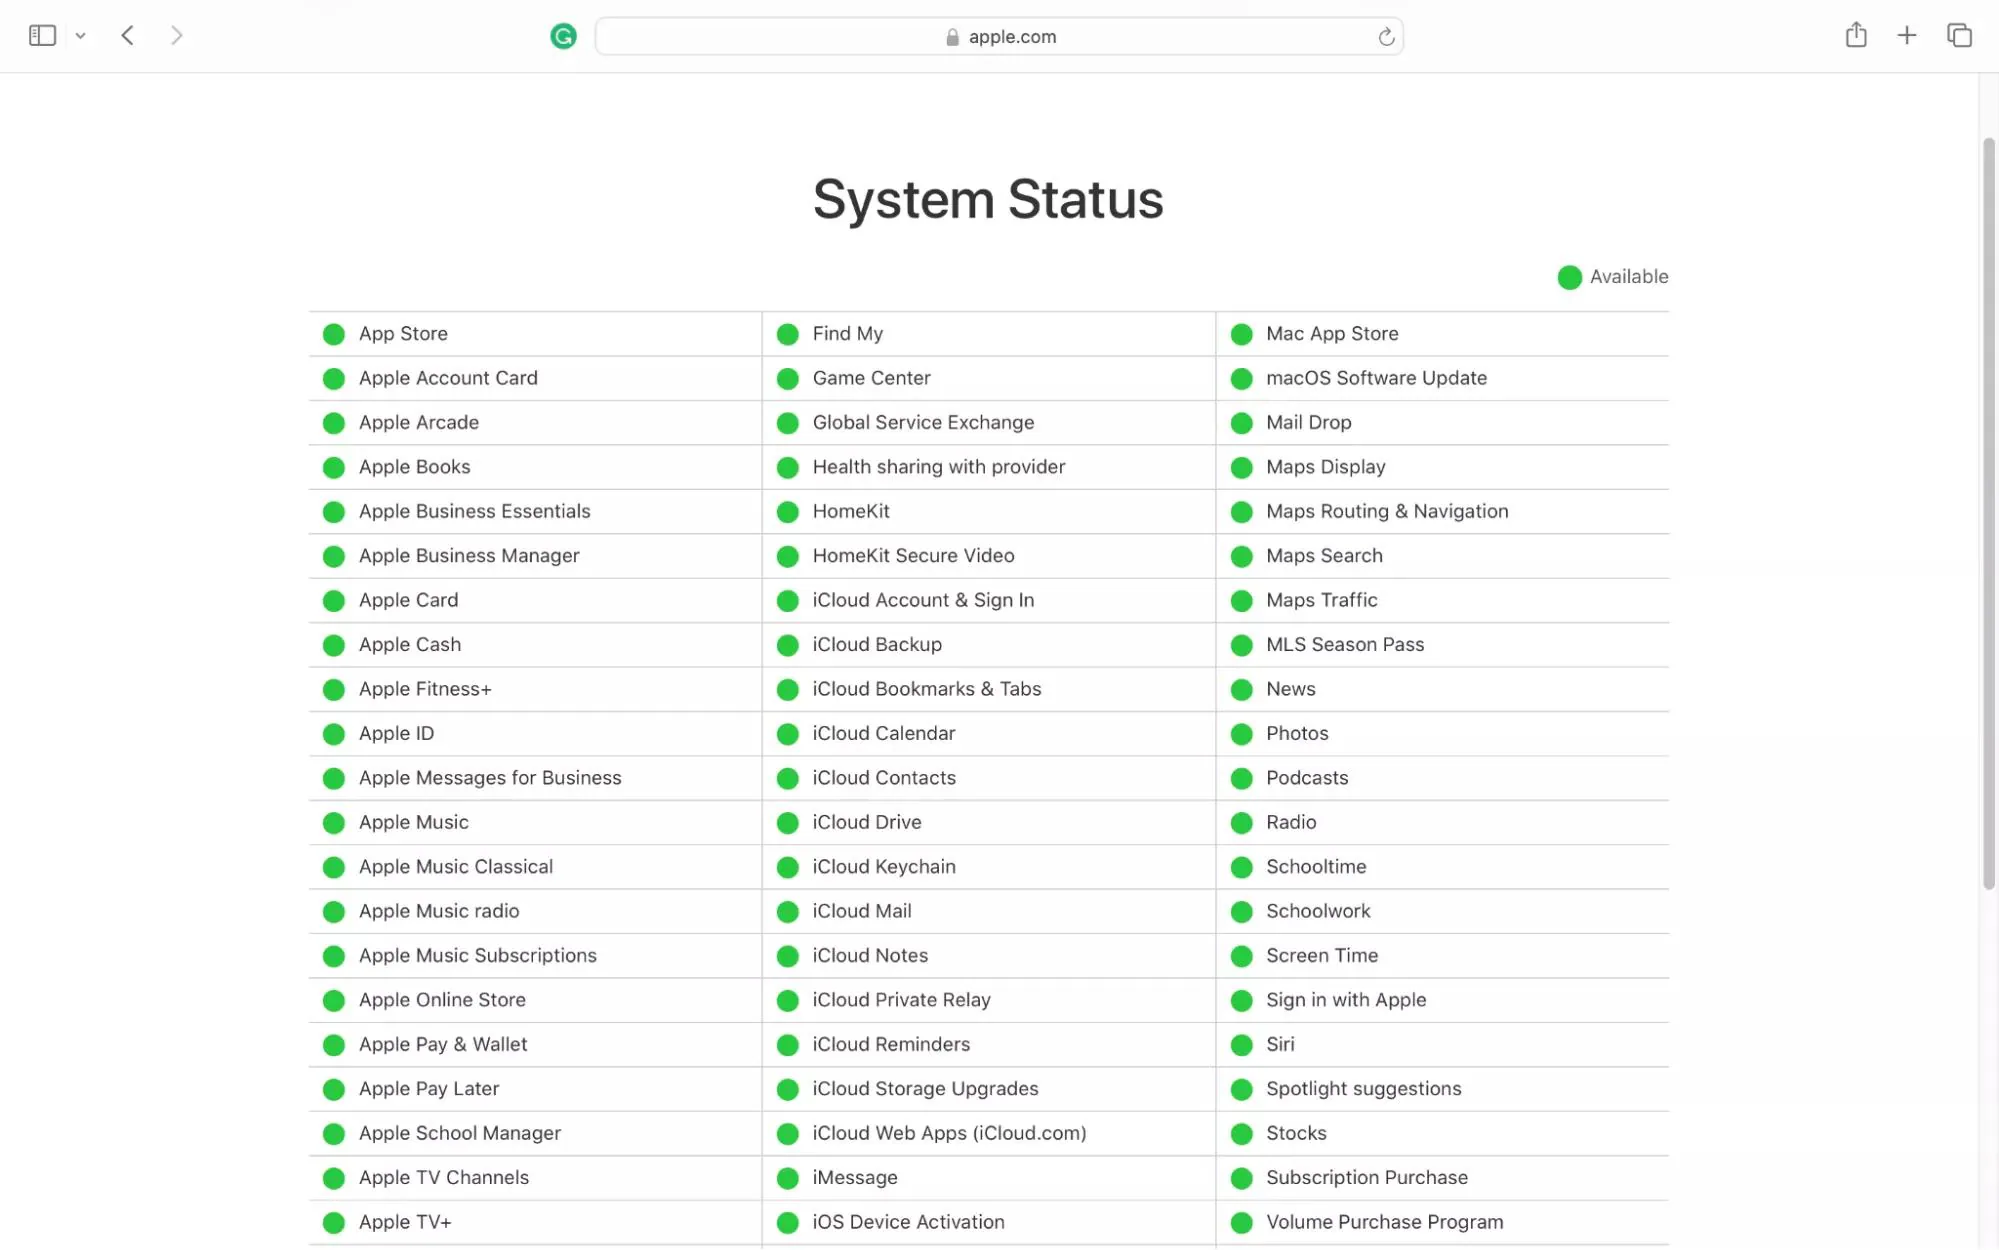Select the Apple Pay Later entry

point(429,1089)
